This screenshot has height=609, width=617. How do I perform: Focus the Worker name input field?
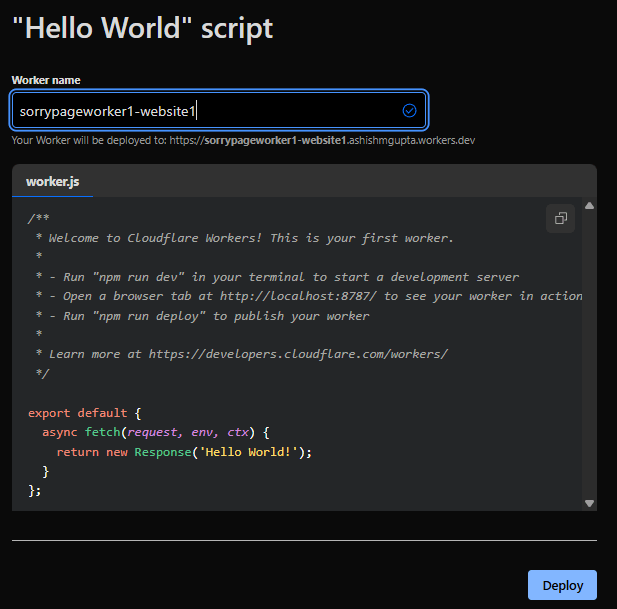pos(200,111)
